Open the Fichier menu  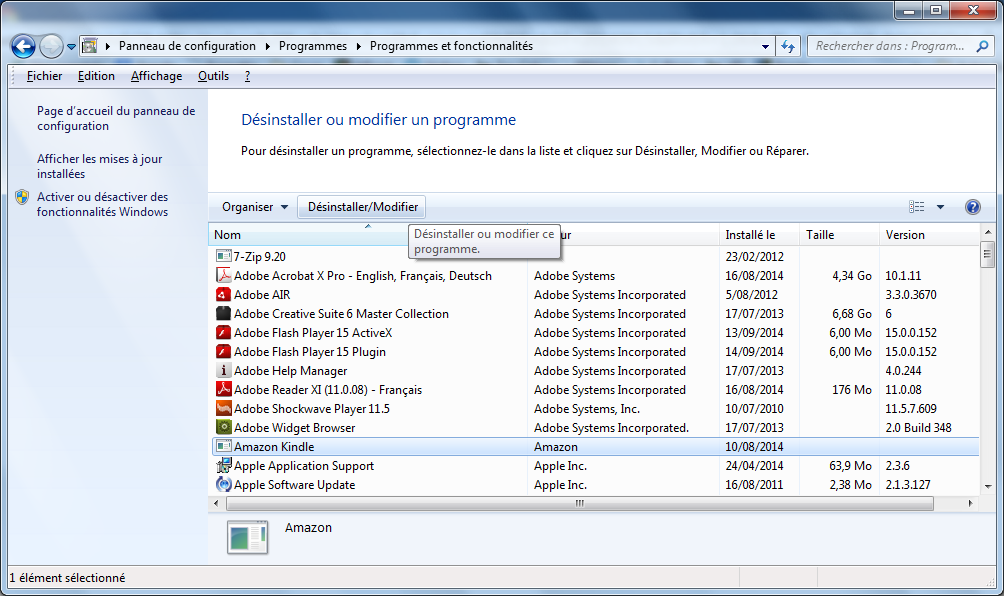coord(44,76)
